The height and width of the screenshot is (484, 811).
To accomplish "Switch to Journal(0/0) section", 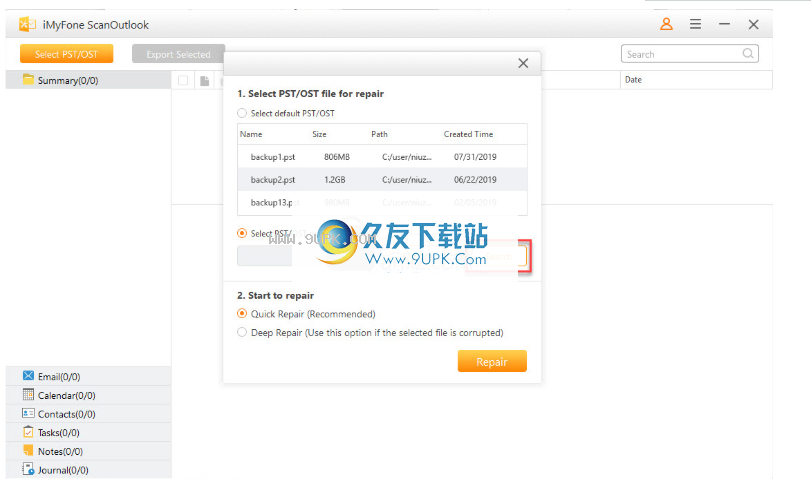I will click(88, 470).
